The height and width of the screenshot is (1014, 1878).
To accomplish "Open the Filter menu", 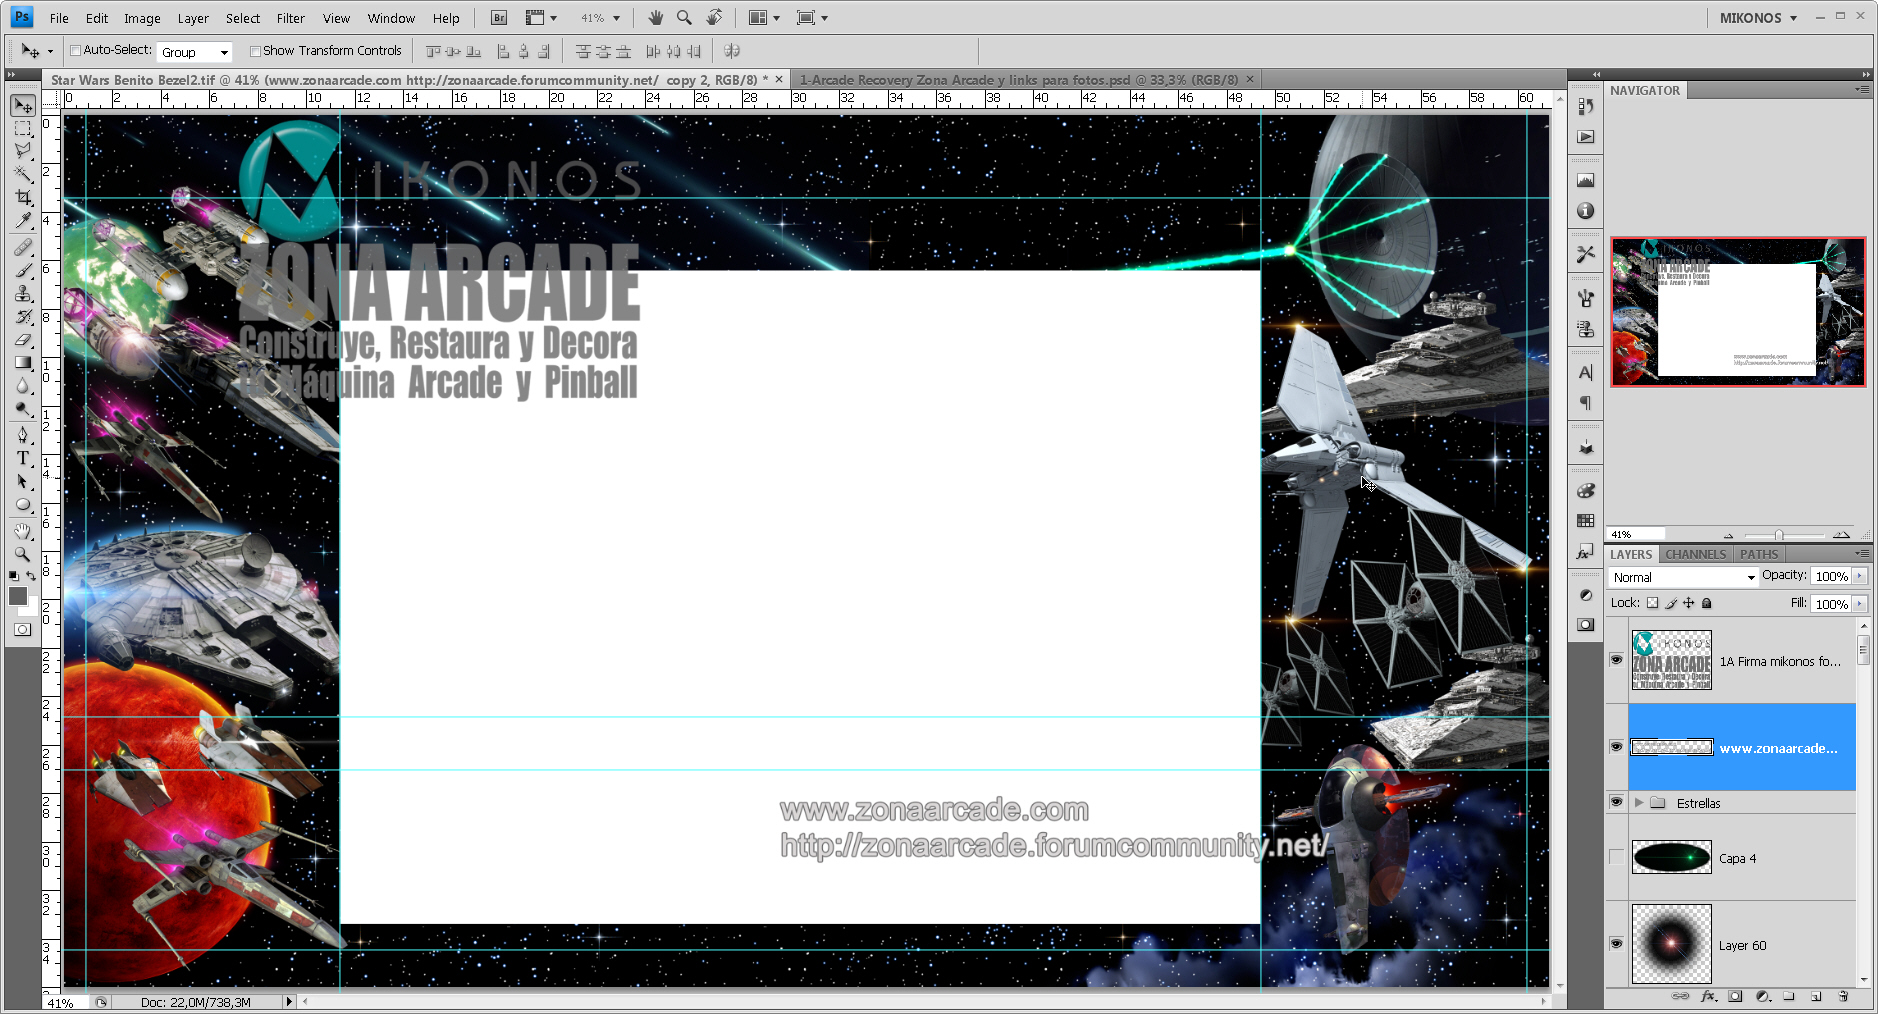I will tap(290, 18).
